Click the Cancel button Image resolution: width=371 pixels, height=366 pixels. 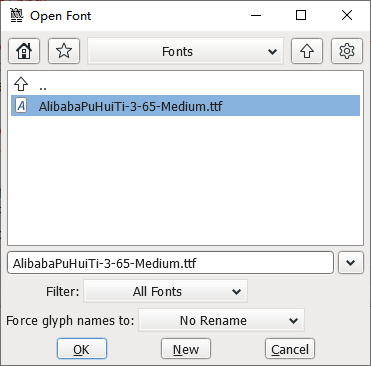[x=290, y=349]
